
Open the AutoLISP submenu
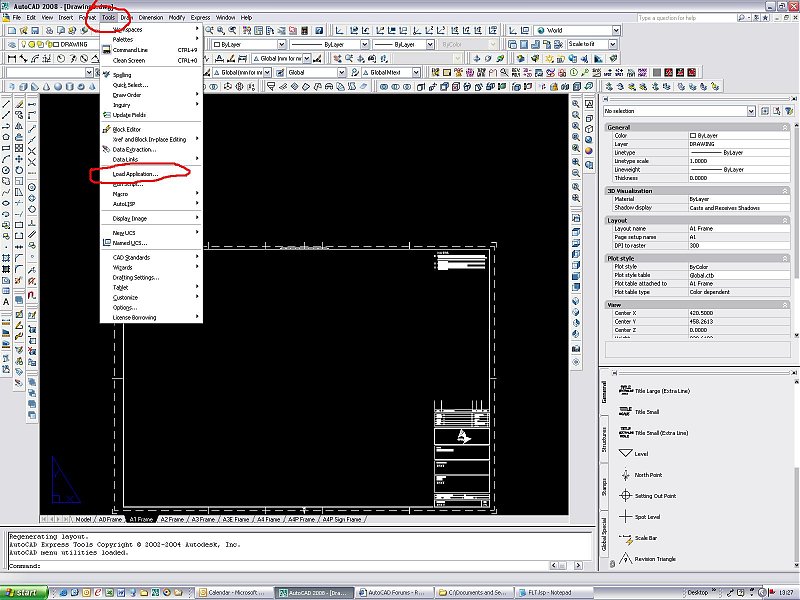coord(151,204)
